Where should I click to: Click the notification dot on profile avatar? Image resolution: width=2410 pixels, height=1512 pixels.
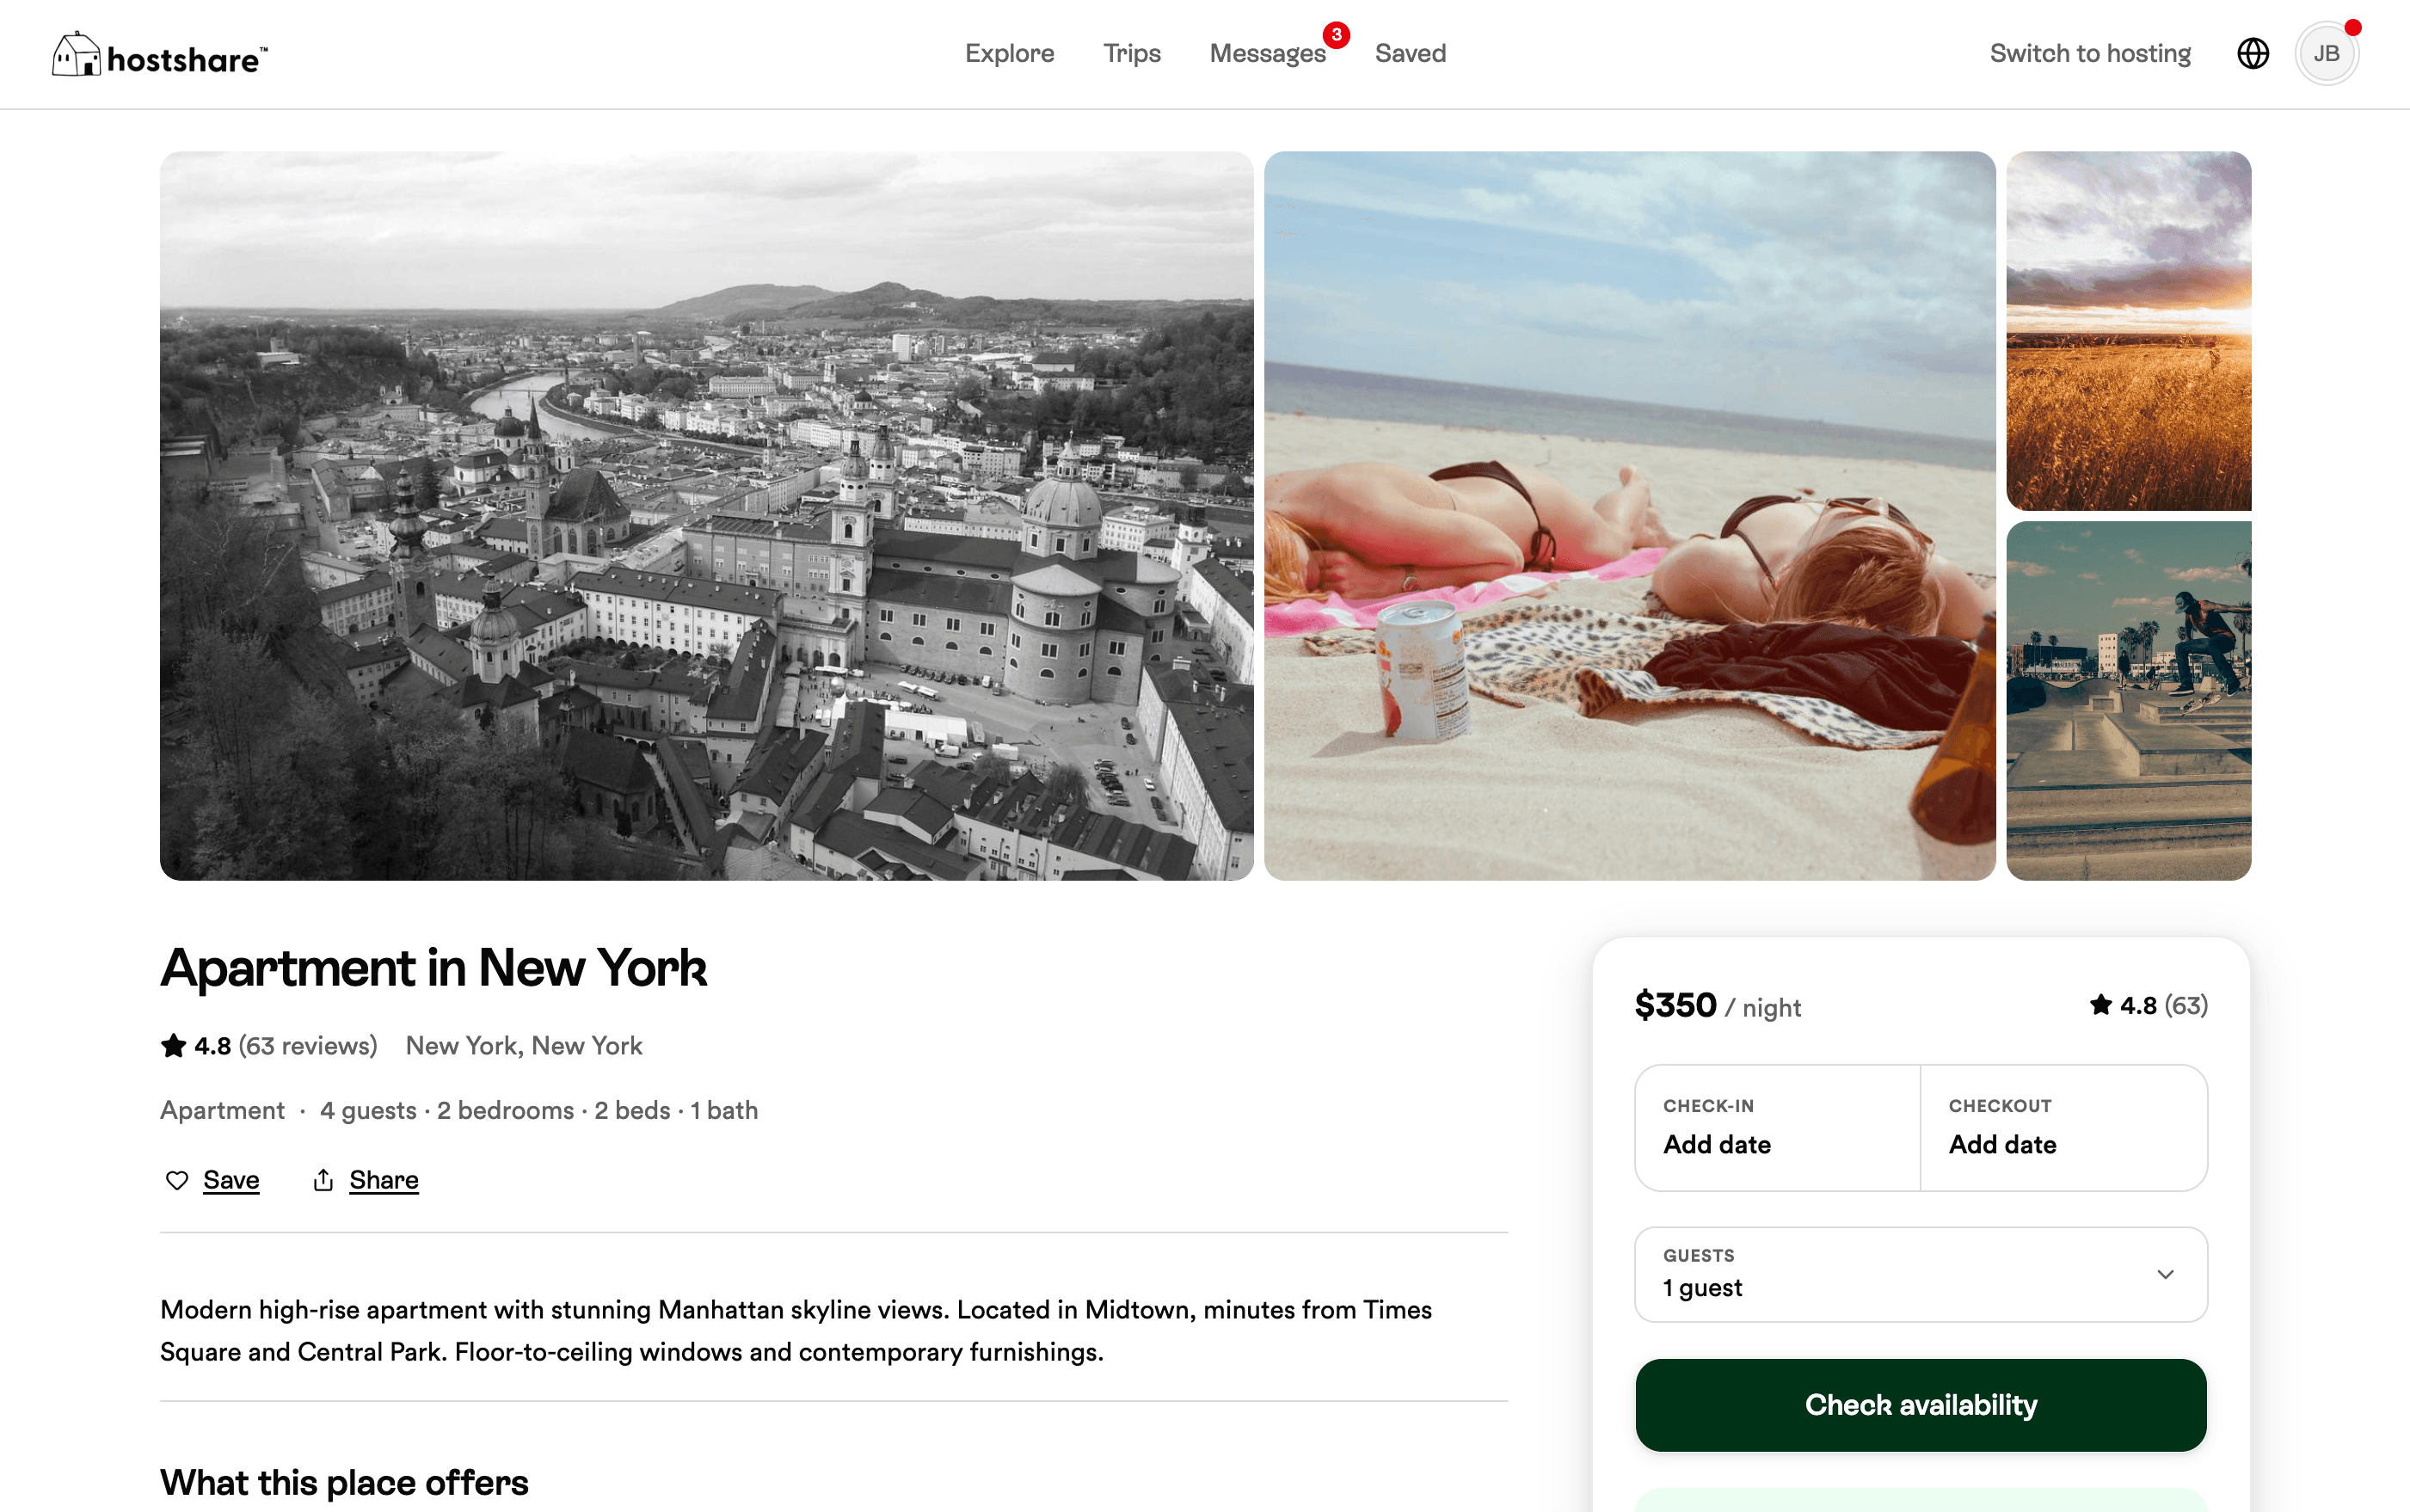2355,27
